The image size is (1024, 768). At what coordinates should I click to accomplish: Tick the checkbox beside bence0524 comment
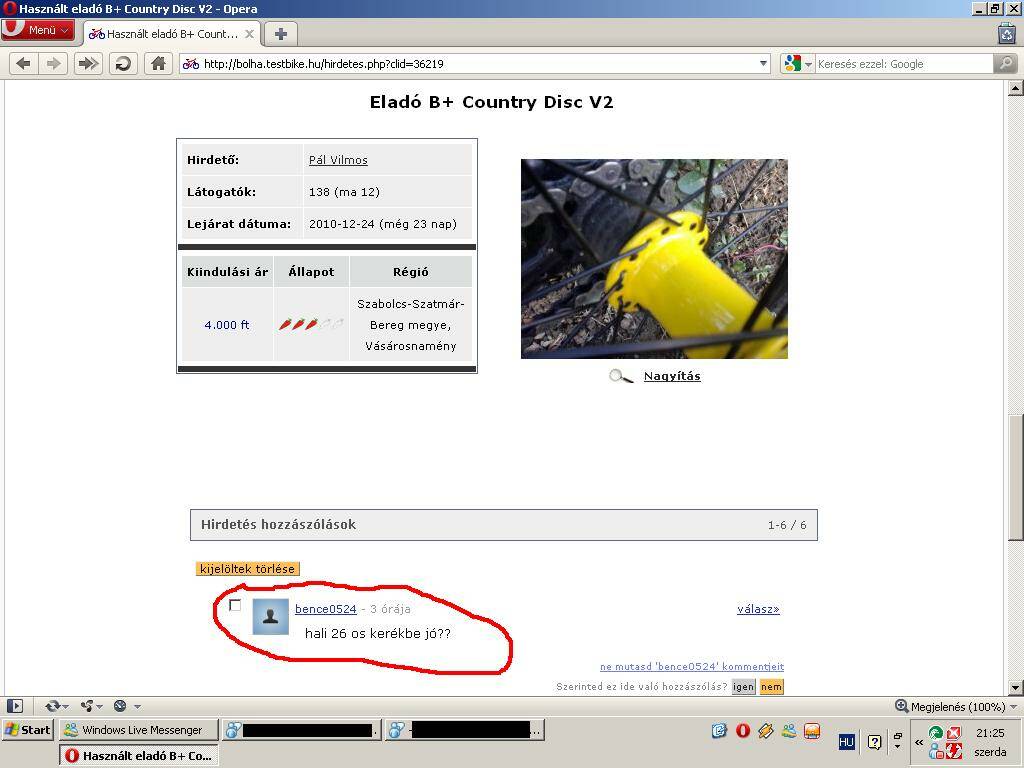point(235,605)
